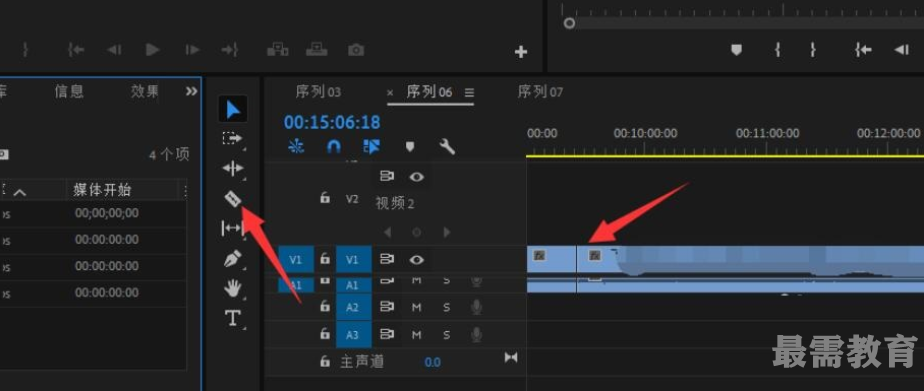Add marker in timeline header
Screen dimensions: 924x391
pos(410,146)
